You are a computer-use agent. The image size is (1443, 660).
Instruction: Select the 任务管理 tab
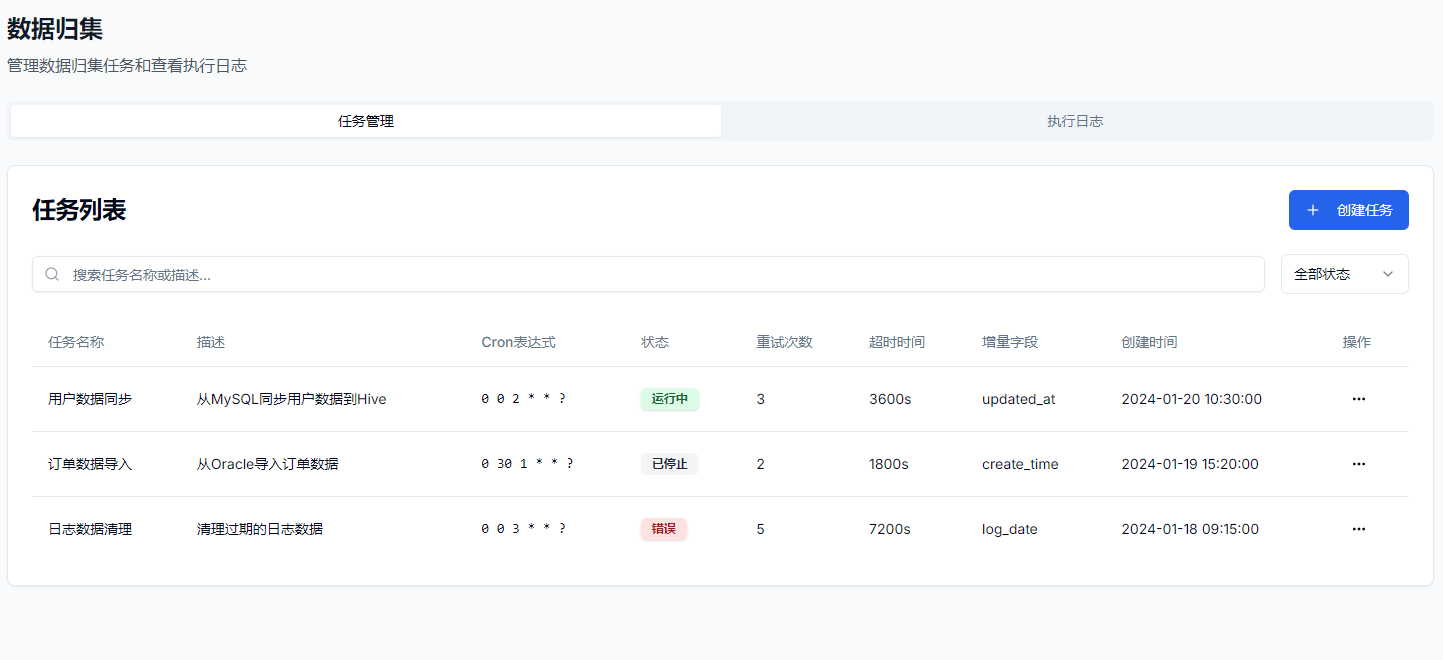366,121
